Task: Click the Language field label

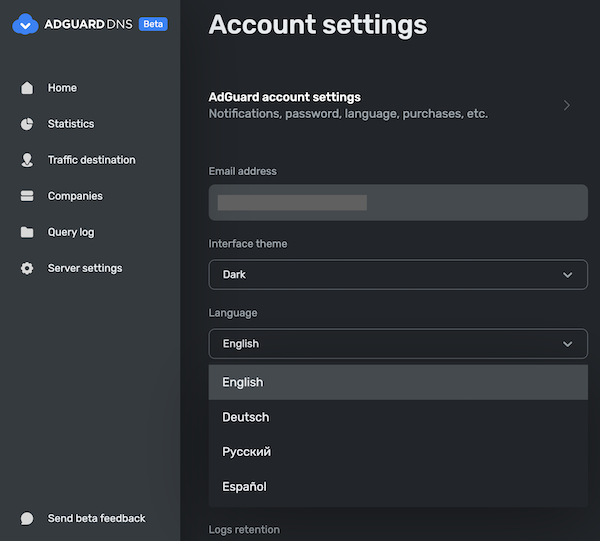Action: (233, 313)
